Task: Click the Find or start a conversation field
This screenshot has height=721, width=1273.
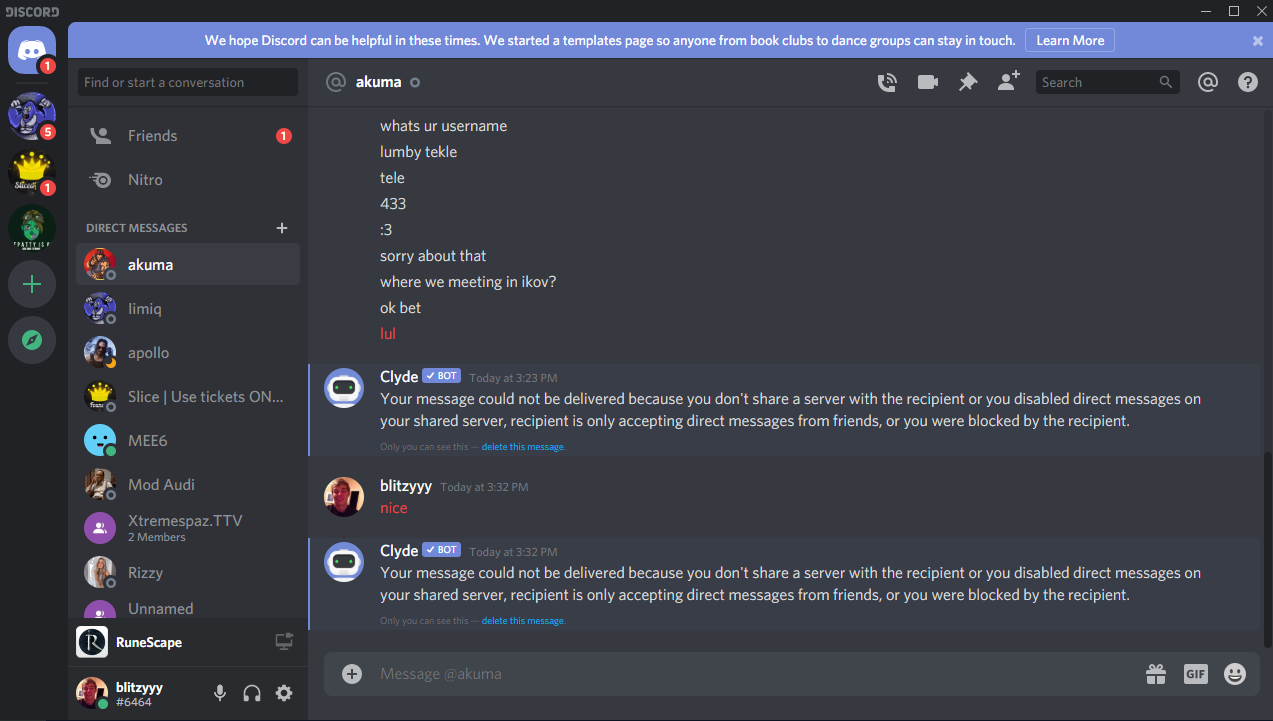Action: 188,82
